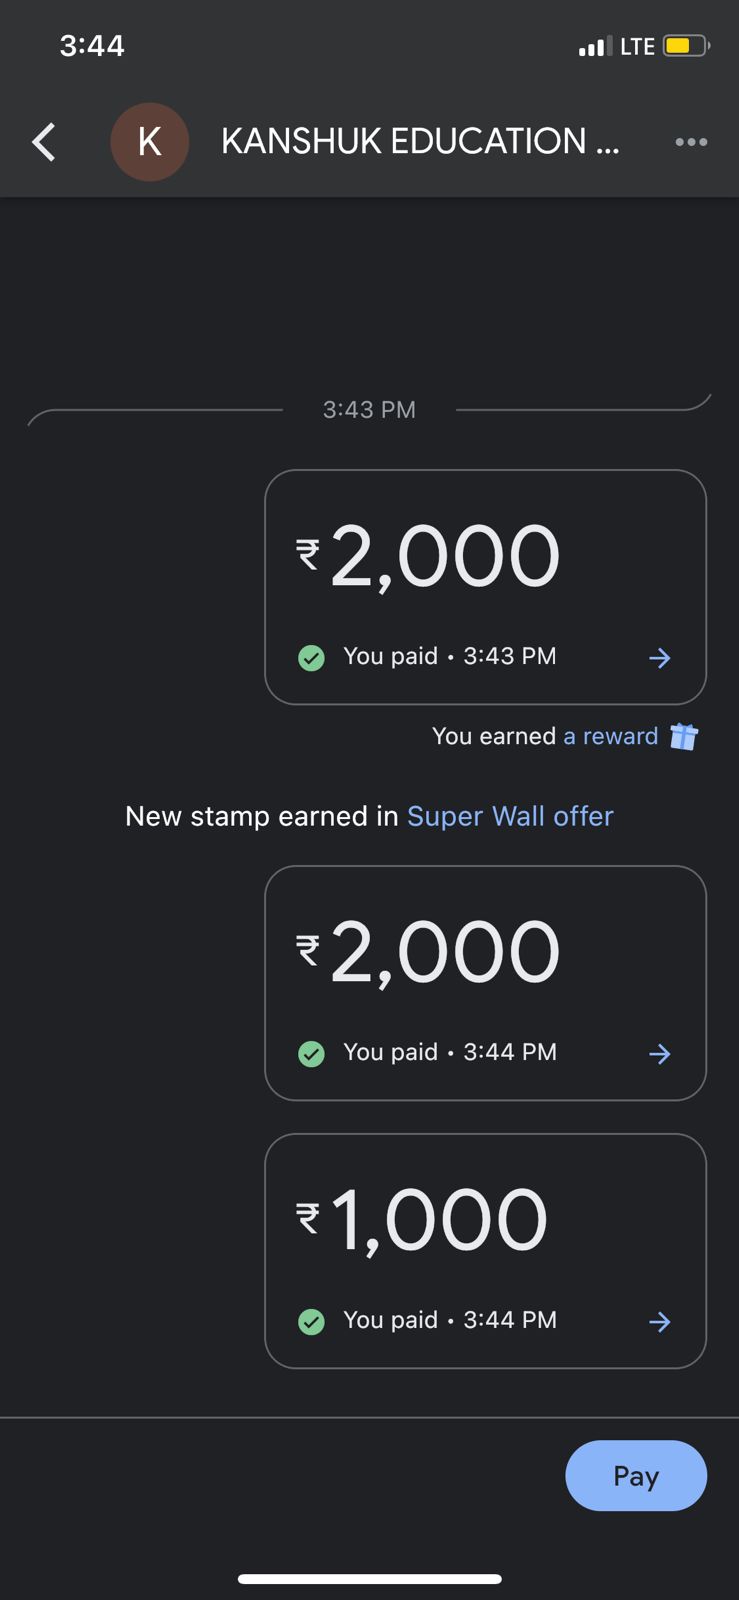This screenshot has height=1600, width=739.
Task: Open the three-dot more options menu
Action: point(691,142)
